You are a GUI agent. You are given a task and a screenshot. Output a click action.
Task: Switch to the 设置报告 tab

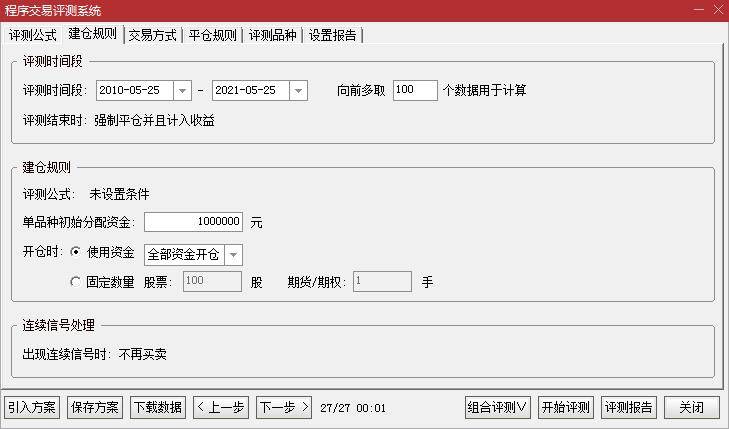[x=332, y=35]
